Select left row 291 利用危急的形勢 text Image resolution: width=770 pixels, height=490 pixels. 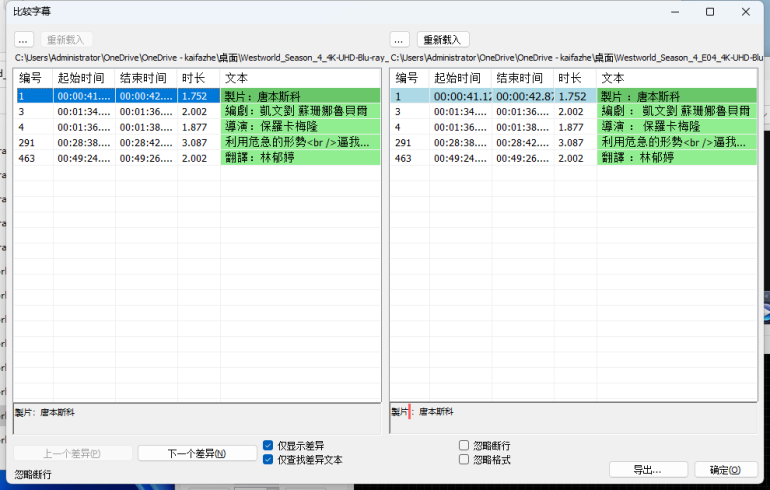tap(301, 142)
